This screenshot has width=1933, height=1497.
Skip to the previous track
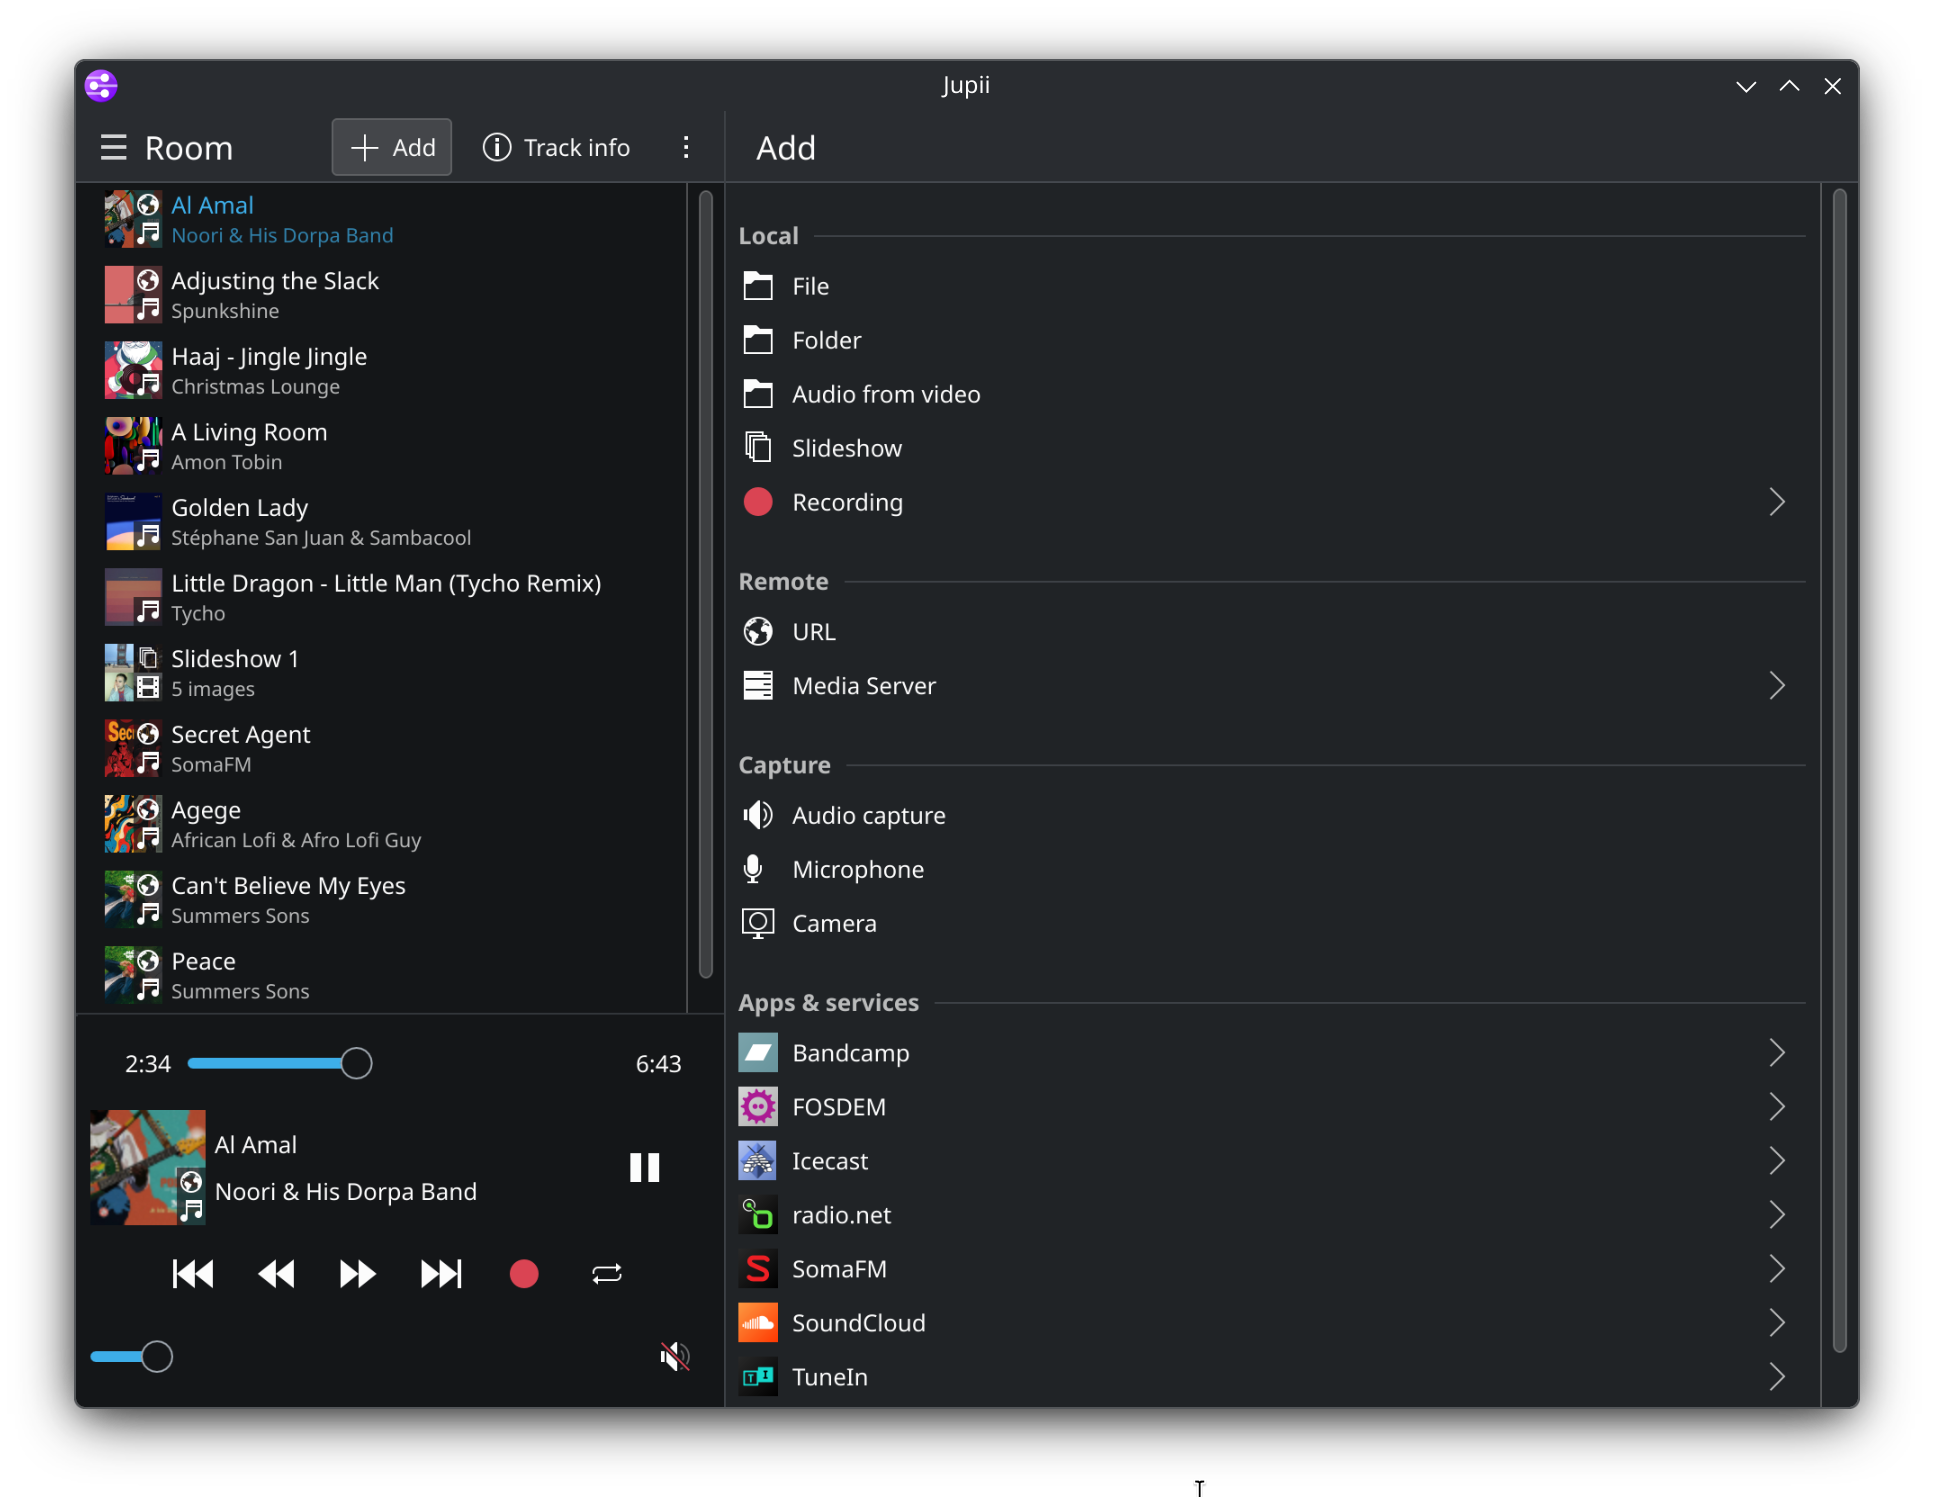pyautogui.click(x=192, y=1273)
